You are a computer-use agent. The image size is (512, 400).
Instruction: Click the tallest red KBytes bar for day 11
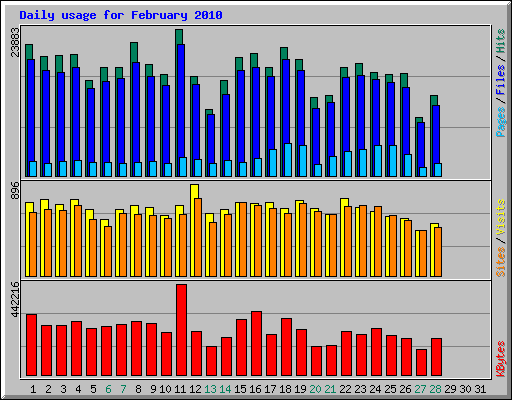coord(181,330)
